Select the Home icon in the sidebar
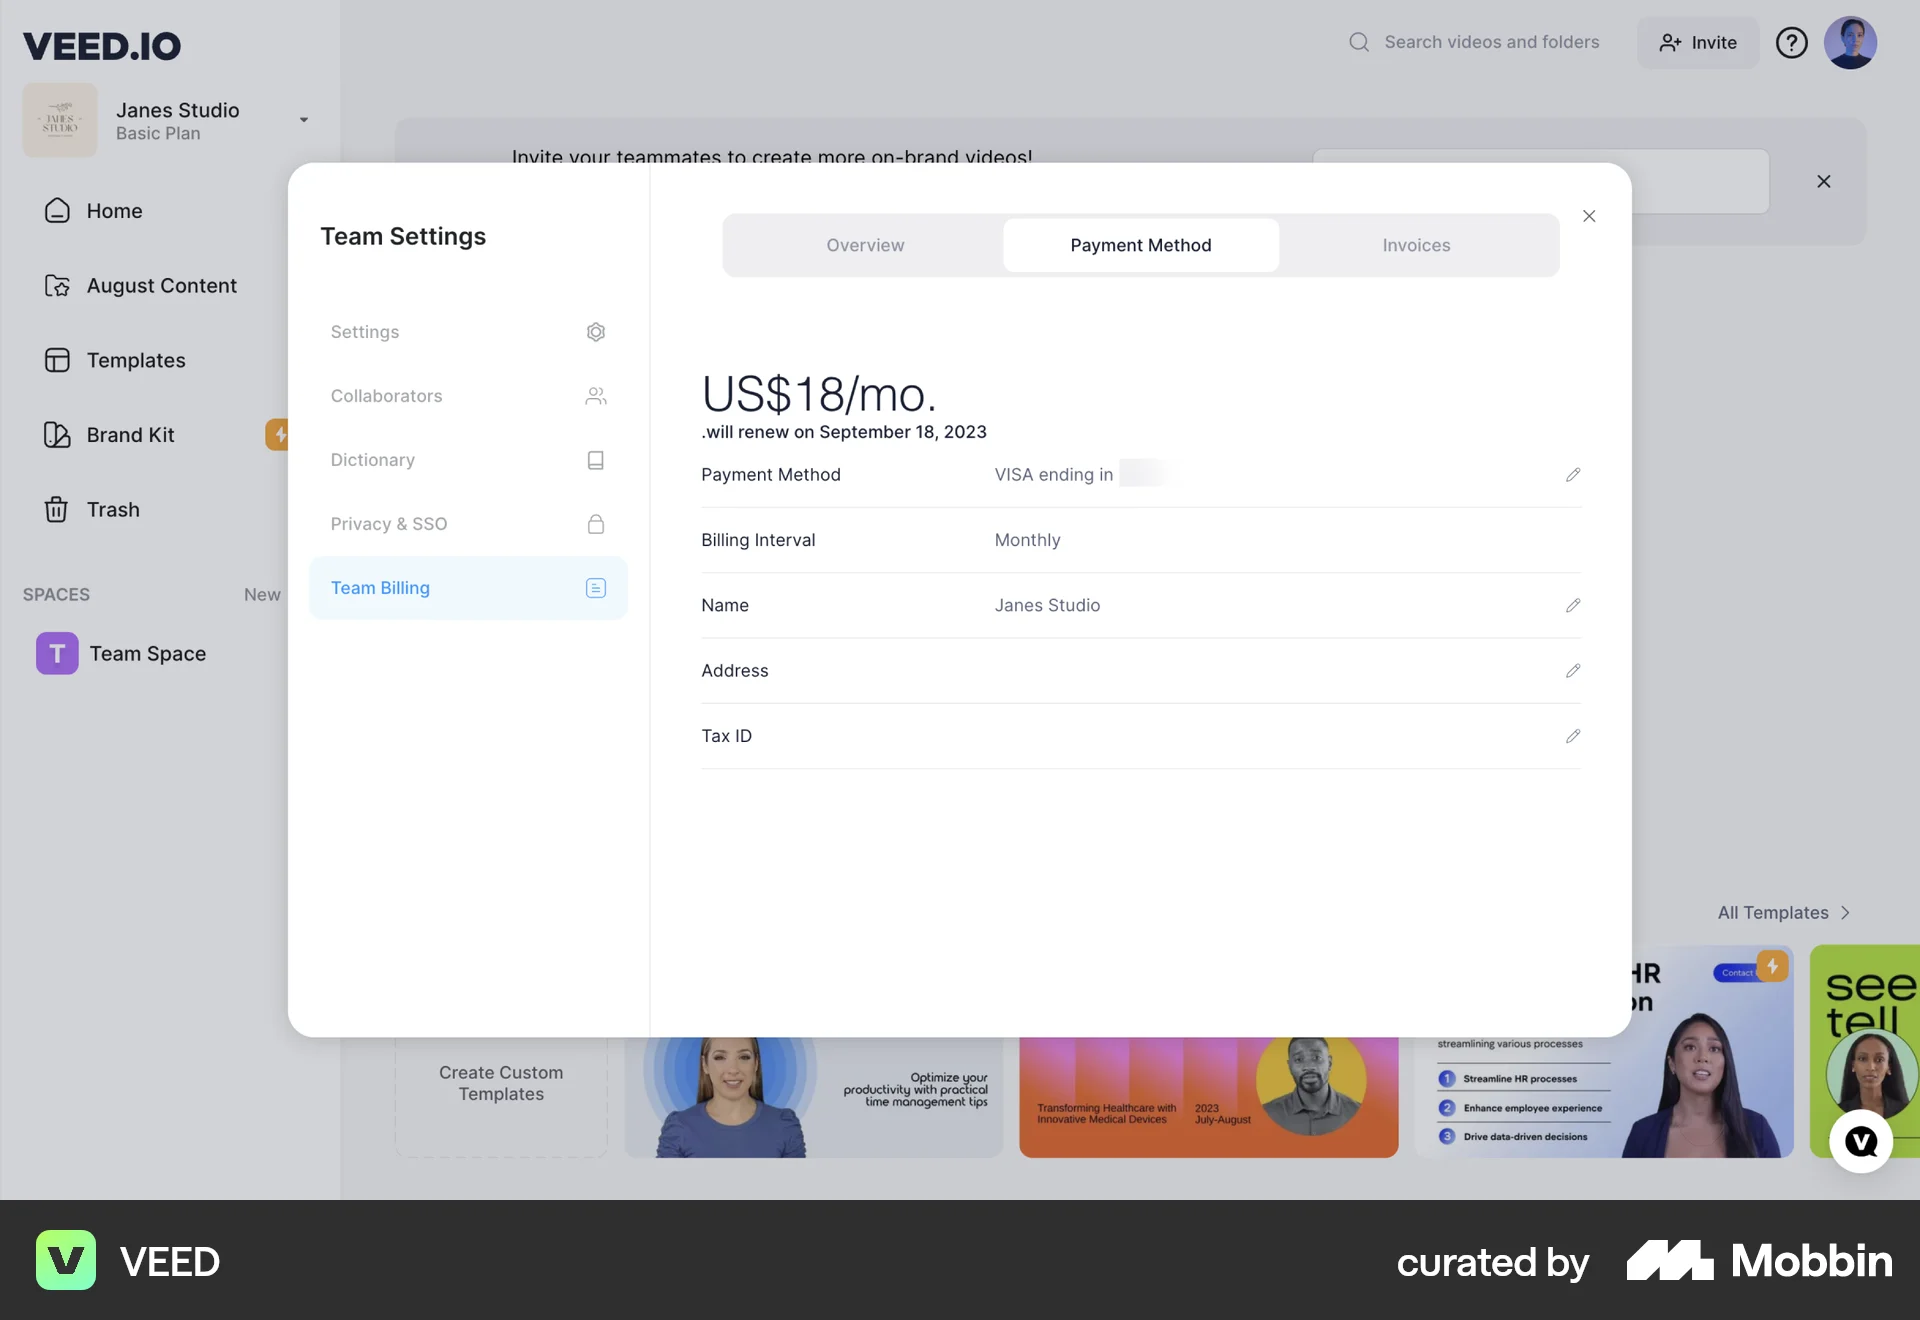Viewport: 1920px width, 1320px height. (56, 211)
